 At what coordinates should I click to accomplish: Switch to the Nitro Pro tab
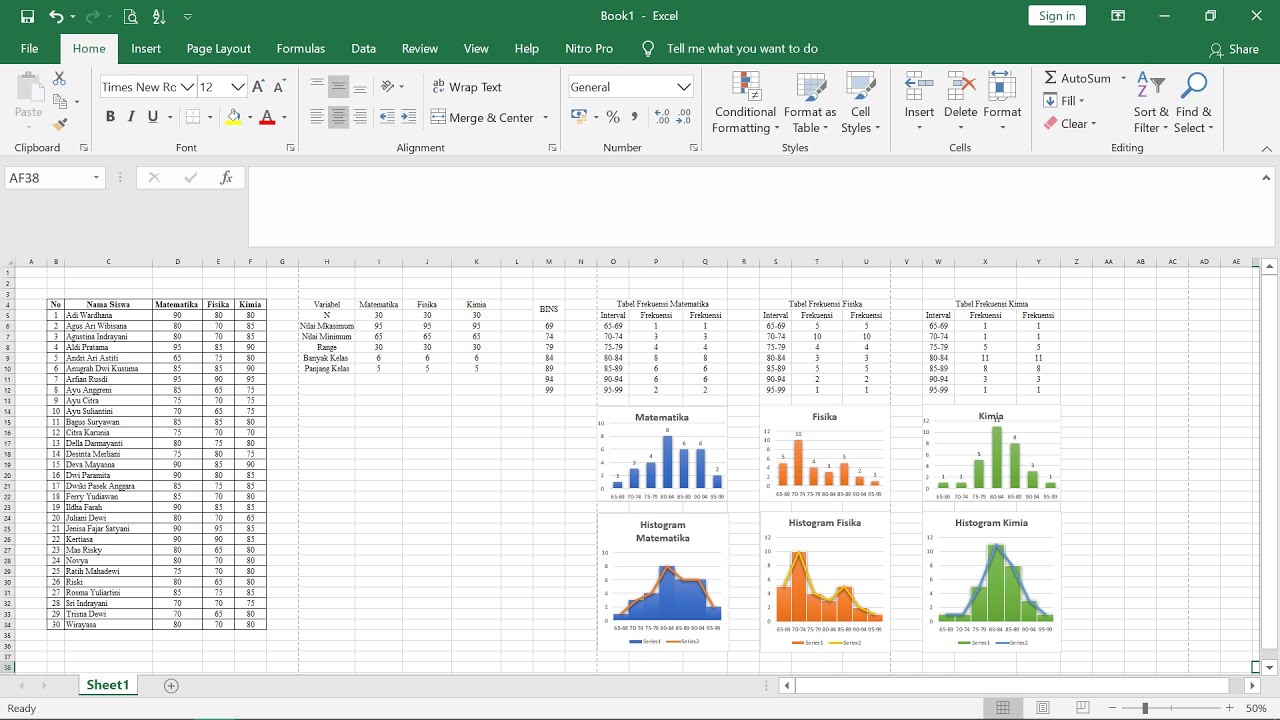coord(589,48)
